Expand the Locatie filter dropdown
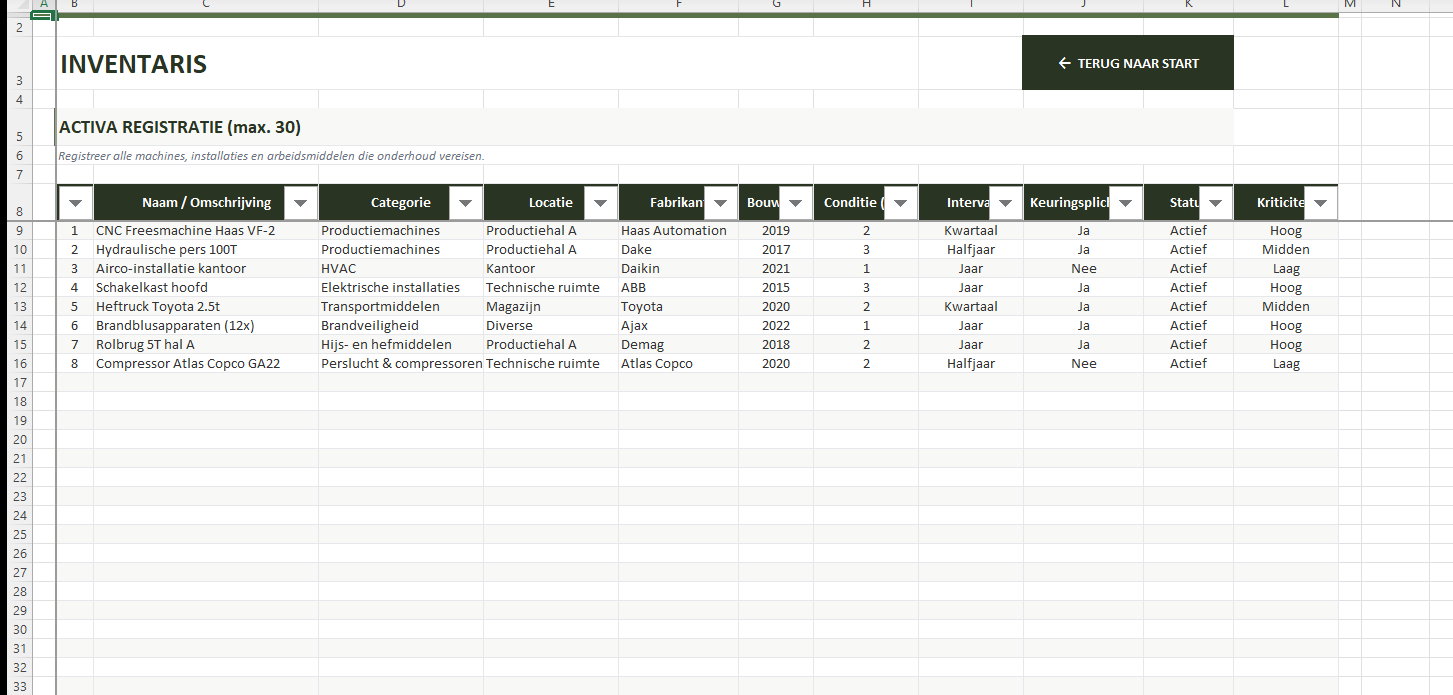 click(600, 203)
